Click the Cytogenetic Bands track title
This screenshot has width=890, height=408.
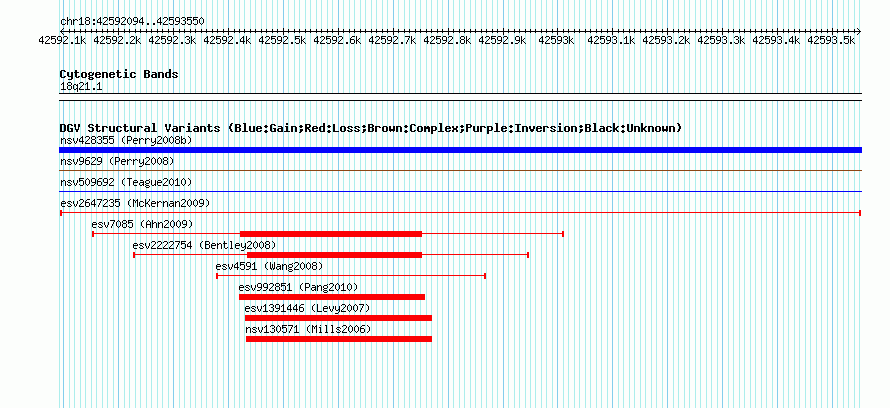click(x=119, y=74)
